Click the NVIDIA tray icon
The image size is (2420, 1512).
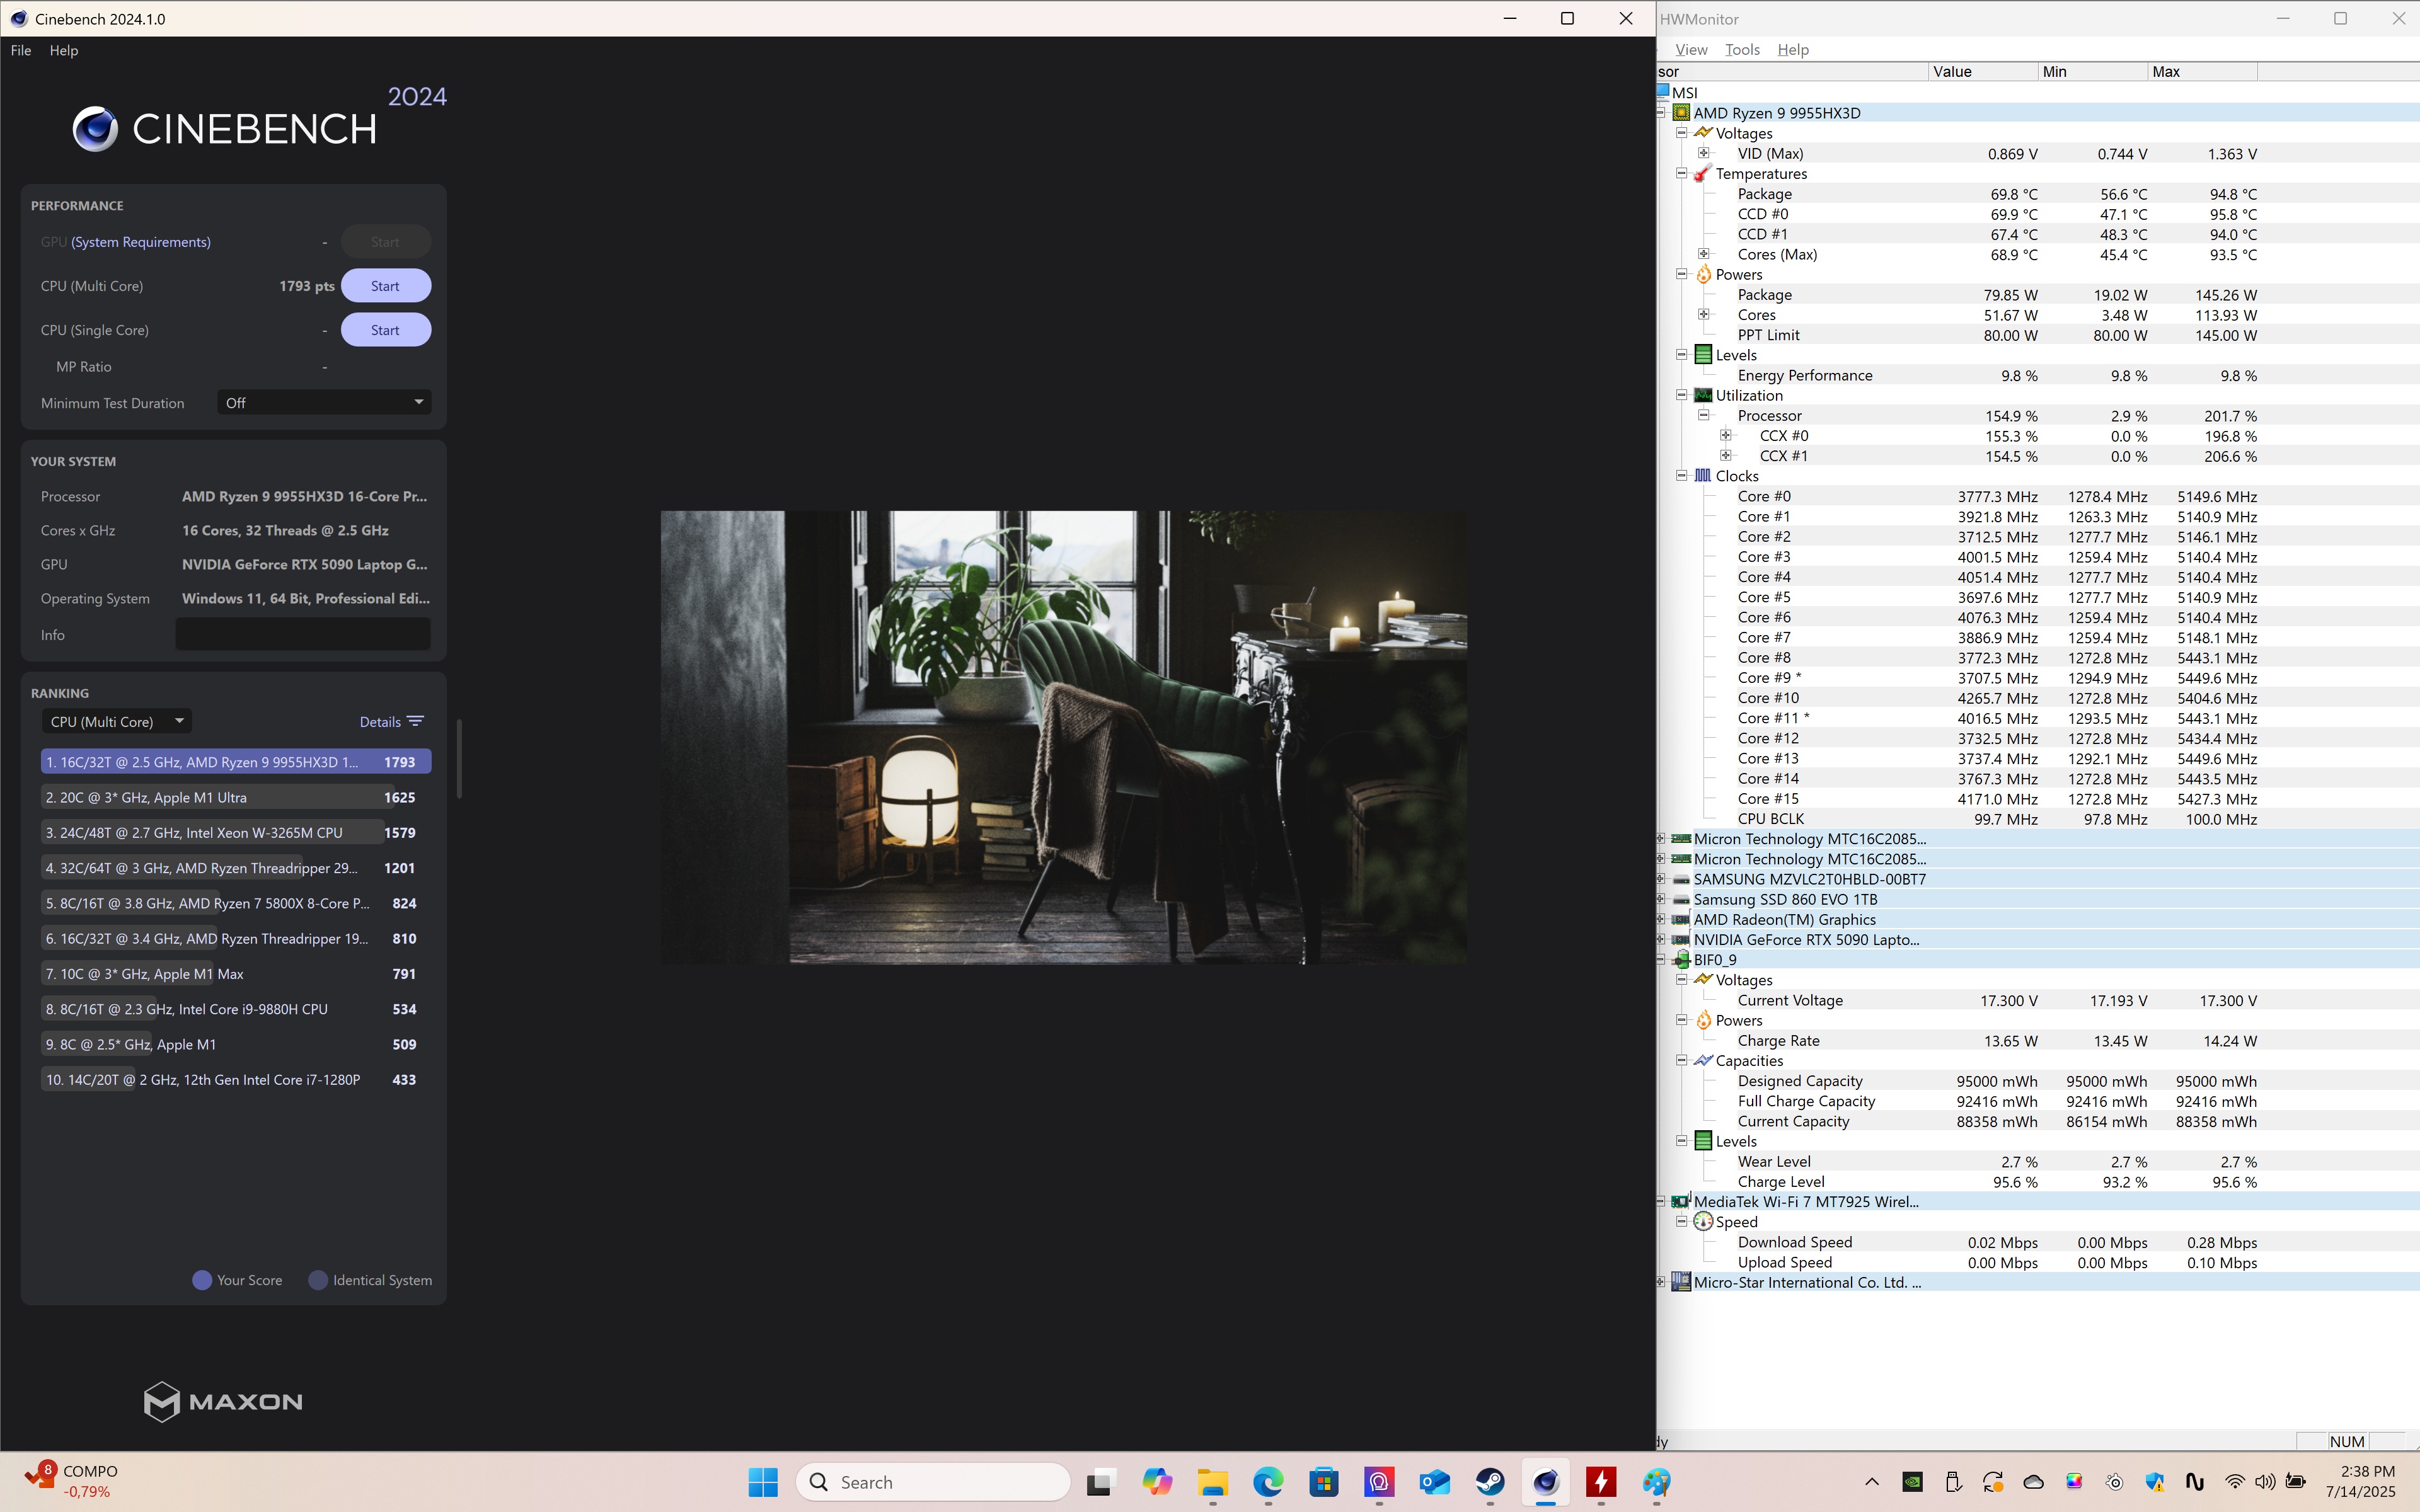tap(1912, 1482)
